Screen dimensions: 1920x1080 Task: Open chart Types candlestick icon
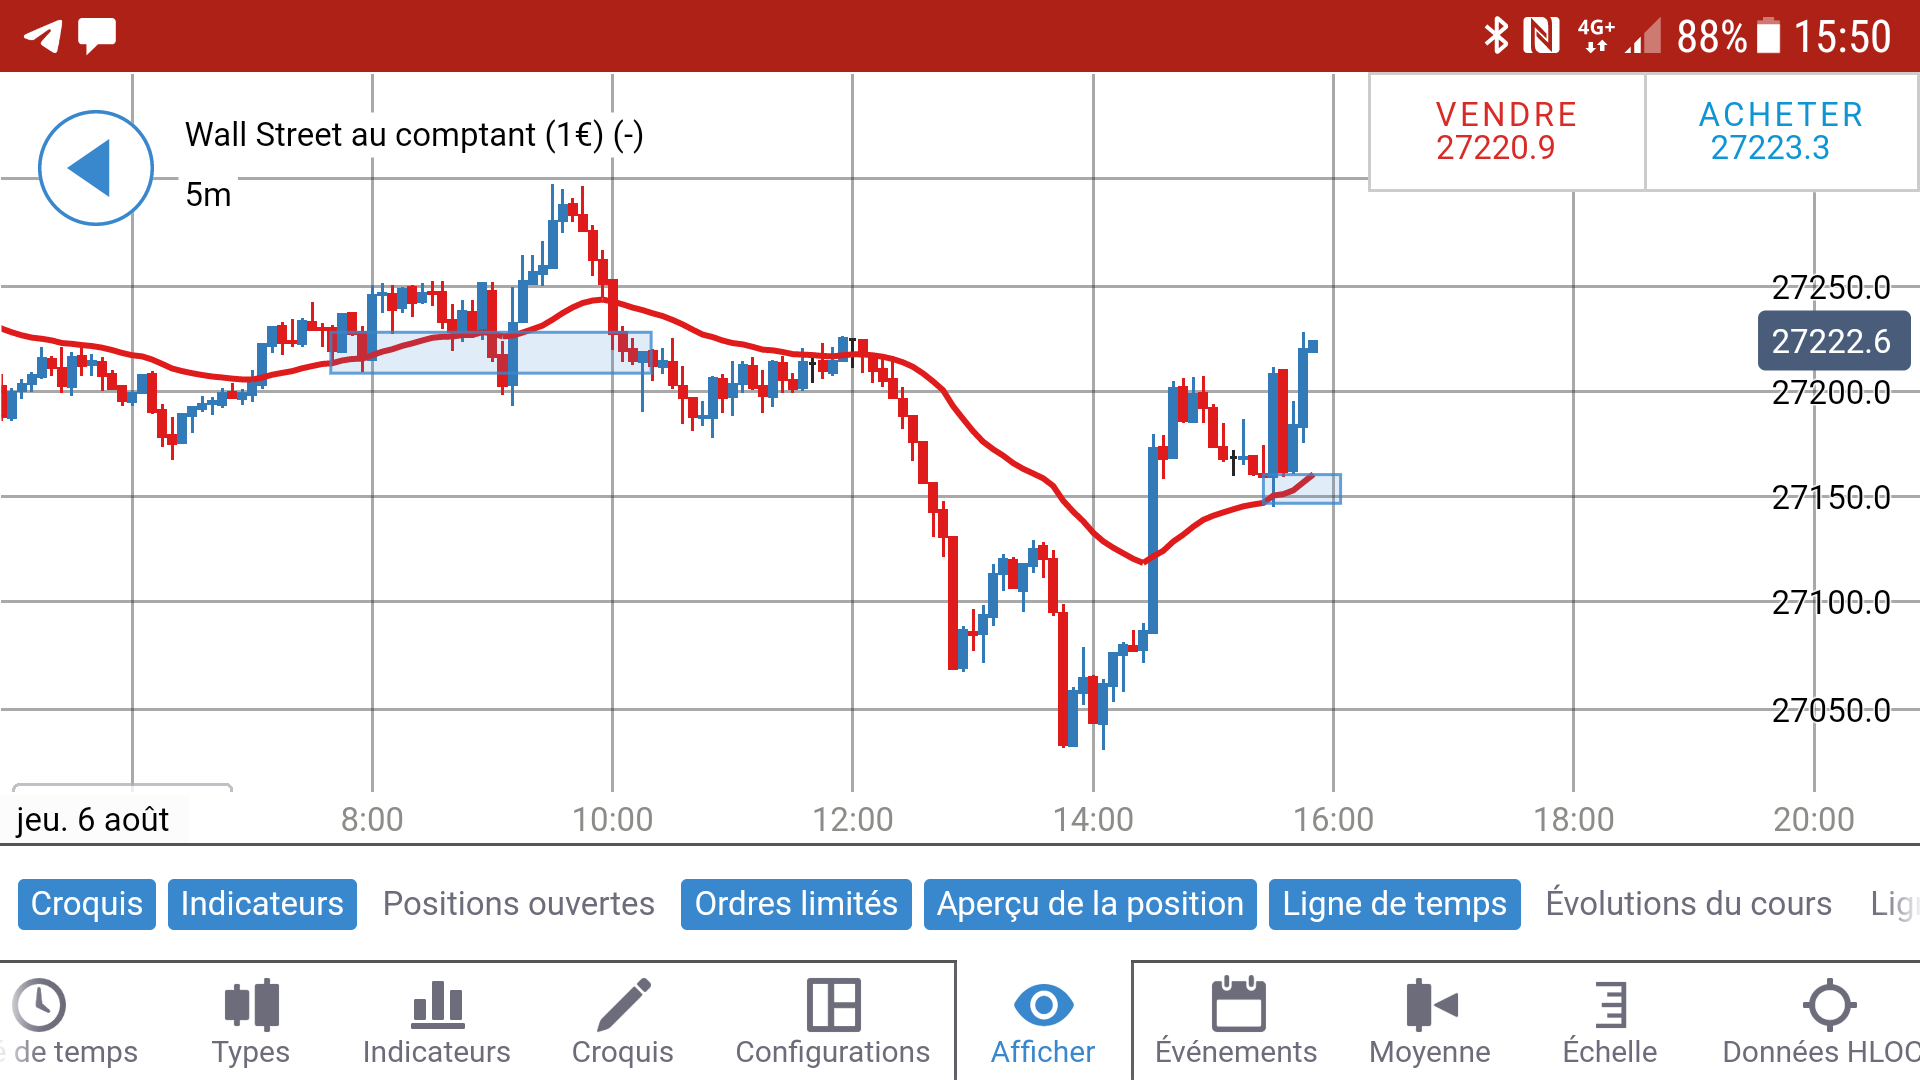251,1005
